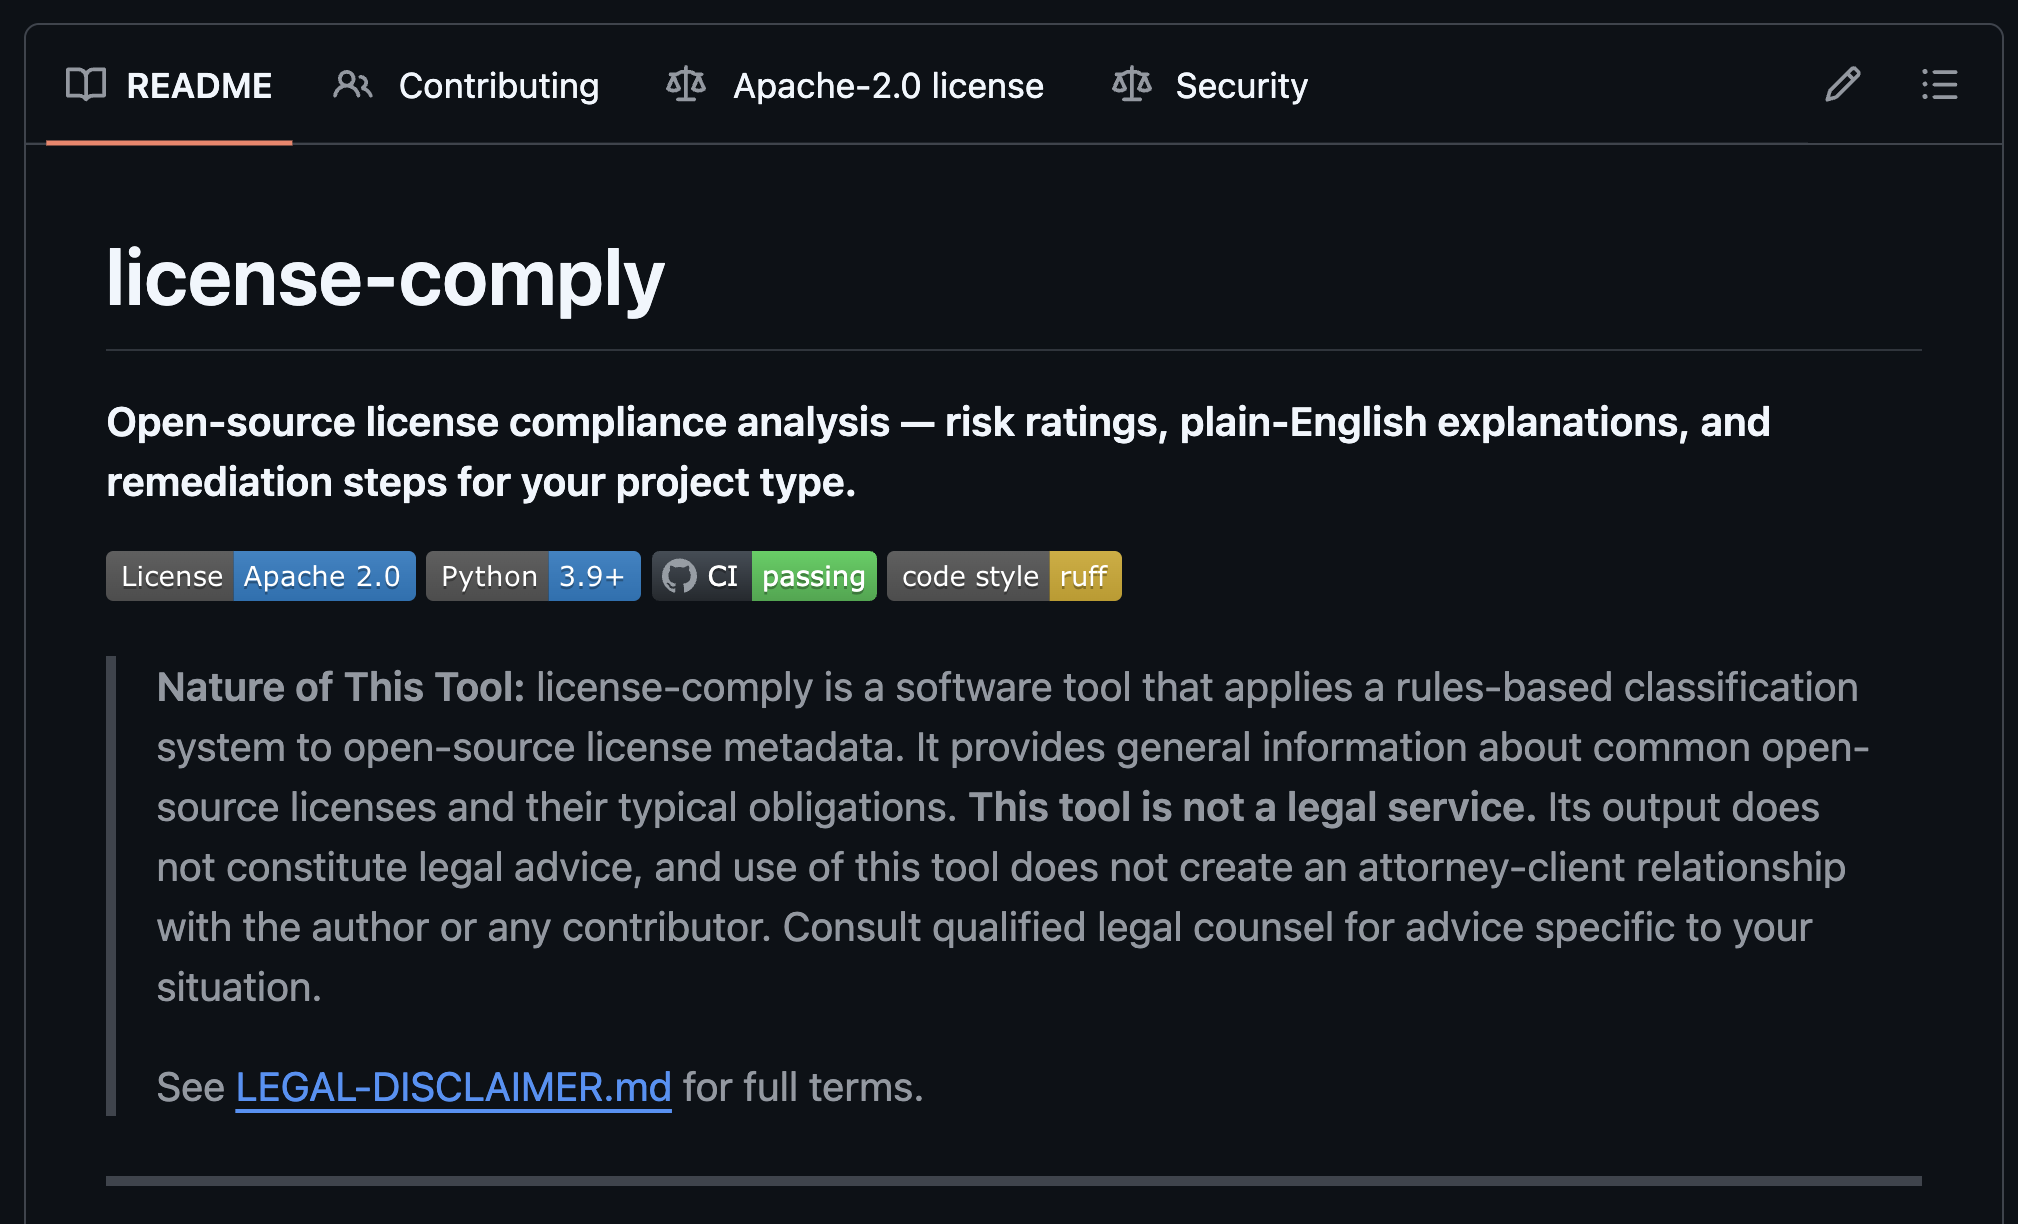Click the green passing status label
Screen dimensions: 2018x1224
813,577
